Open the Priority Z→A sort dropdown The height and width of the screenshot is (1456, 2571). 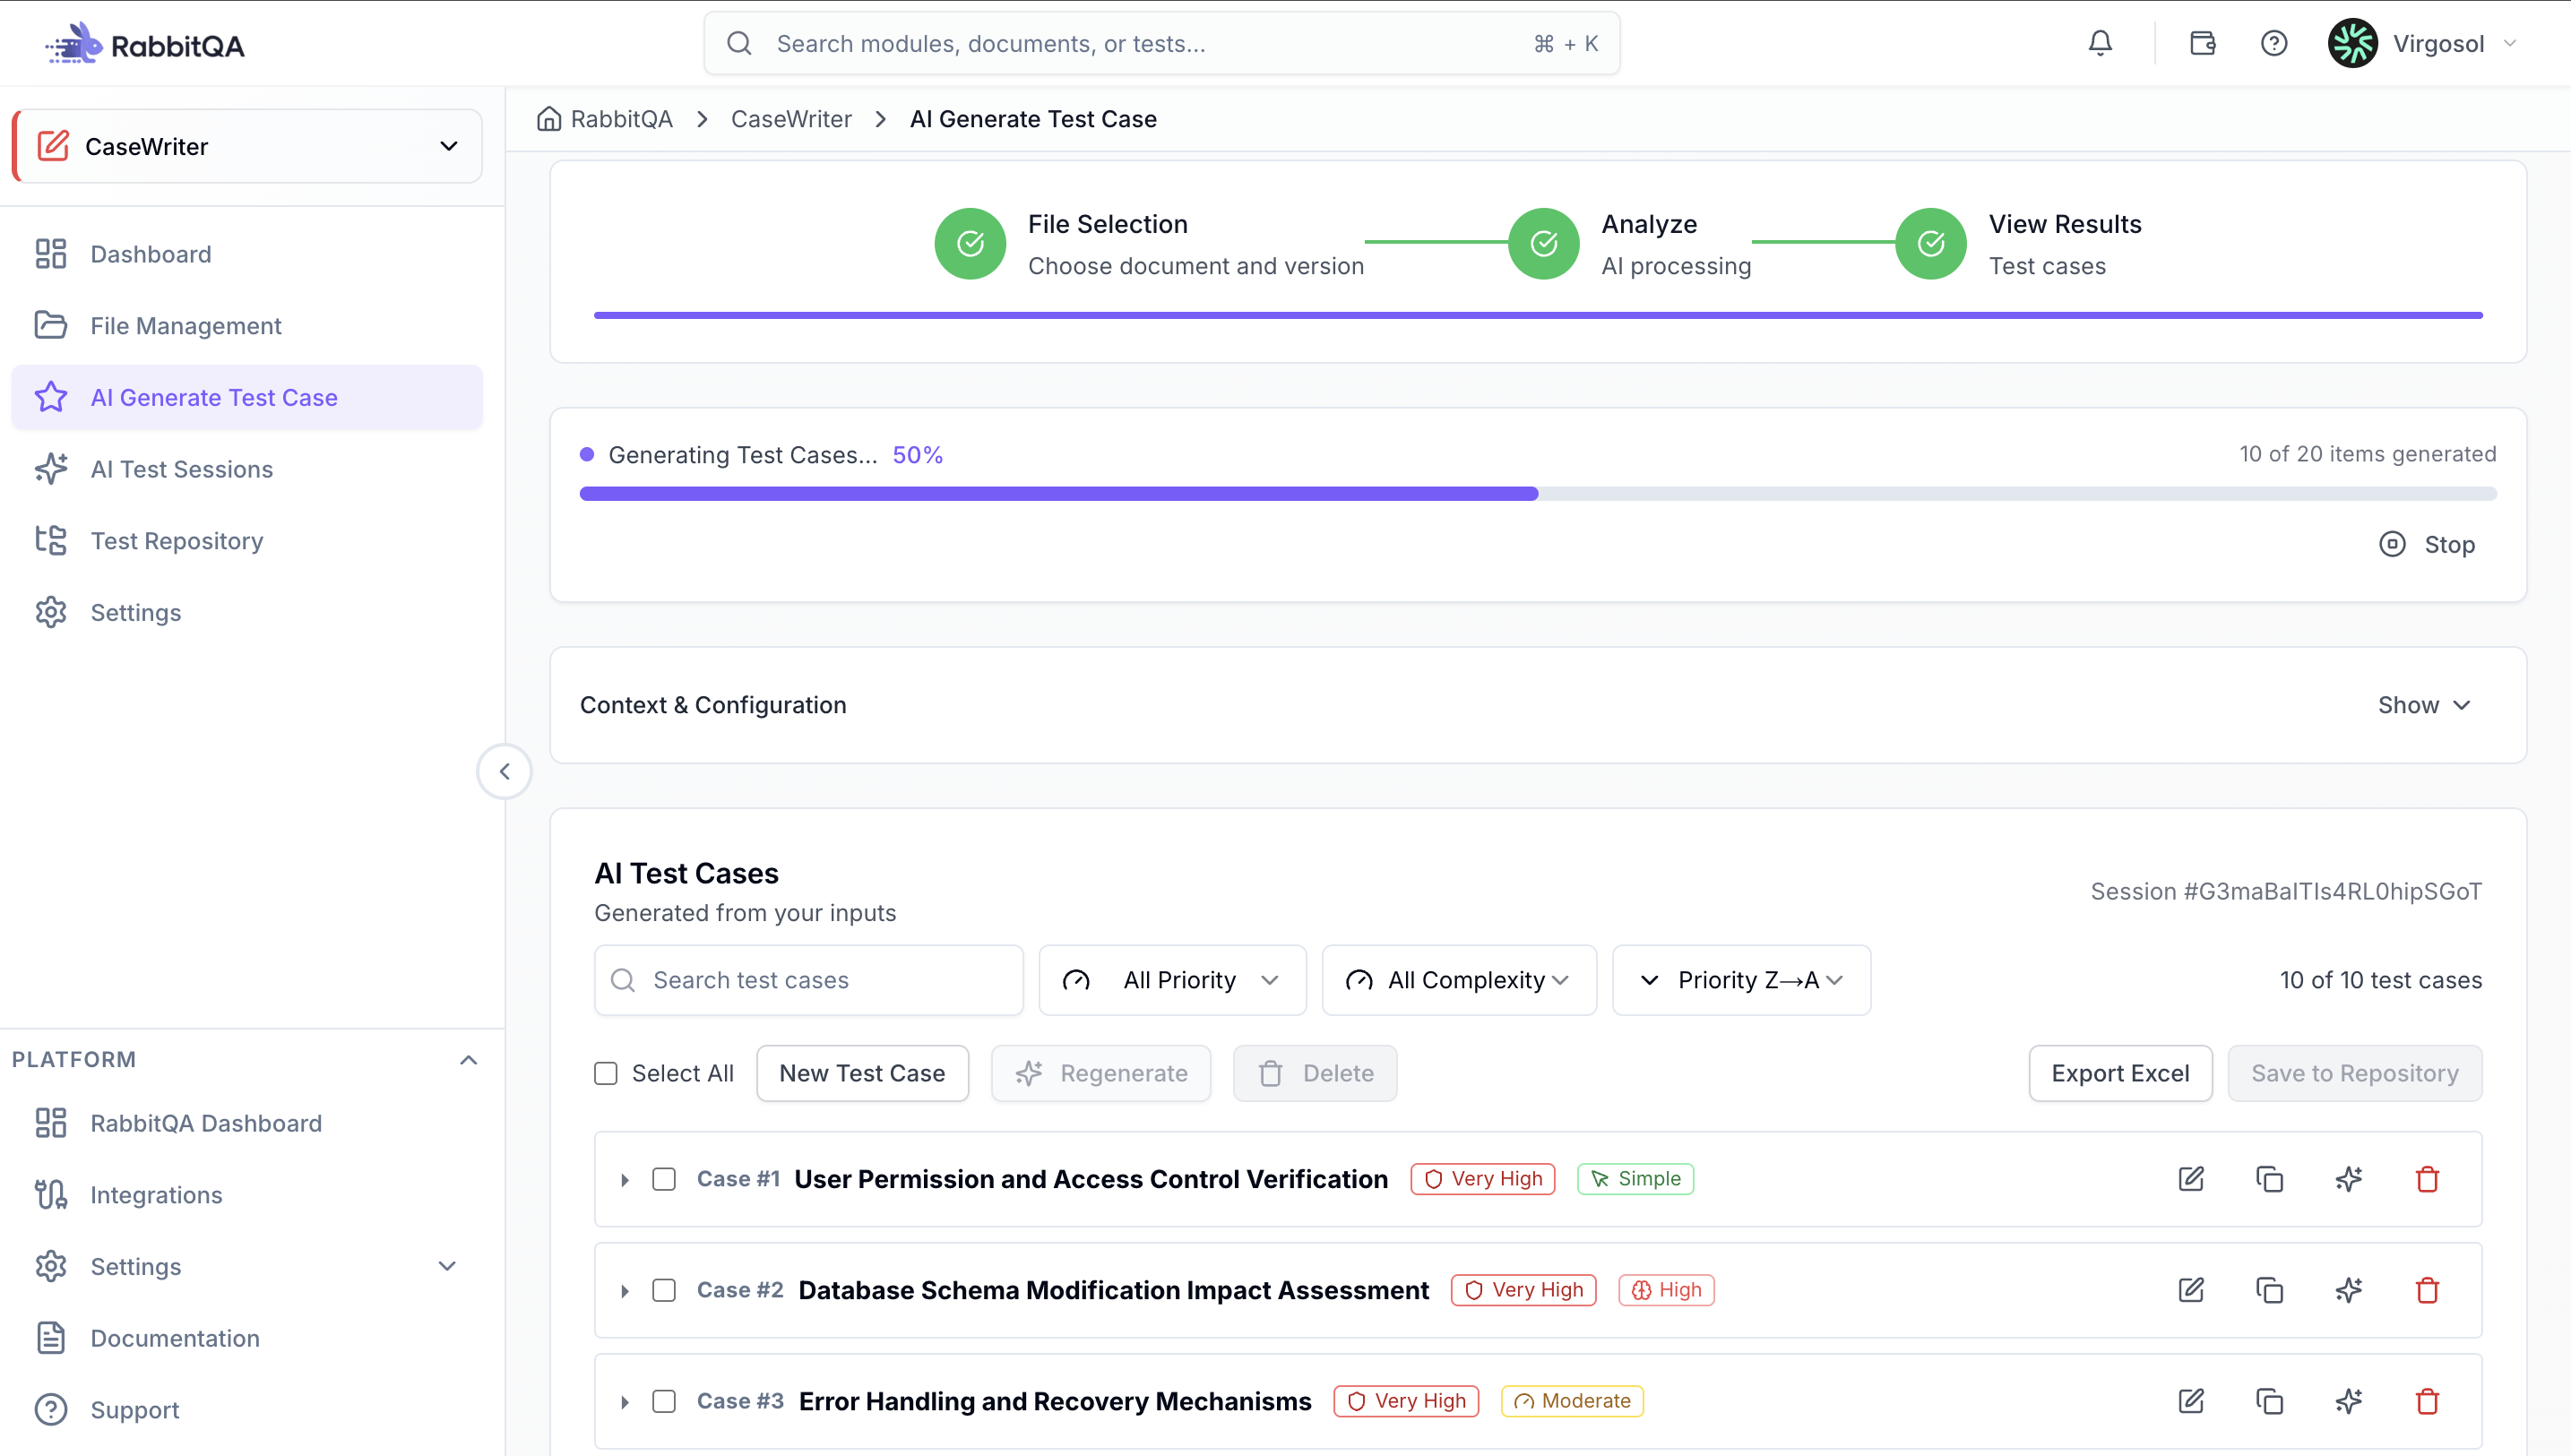1741,980
